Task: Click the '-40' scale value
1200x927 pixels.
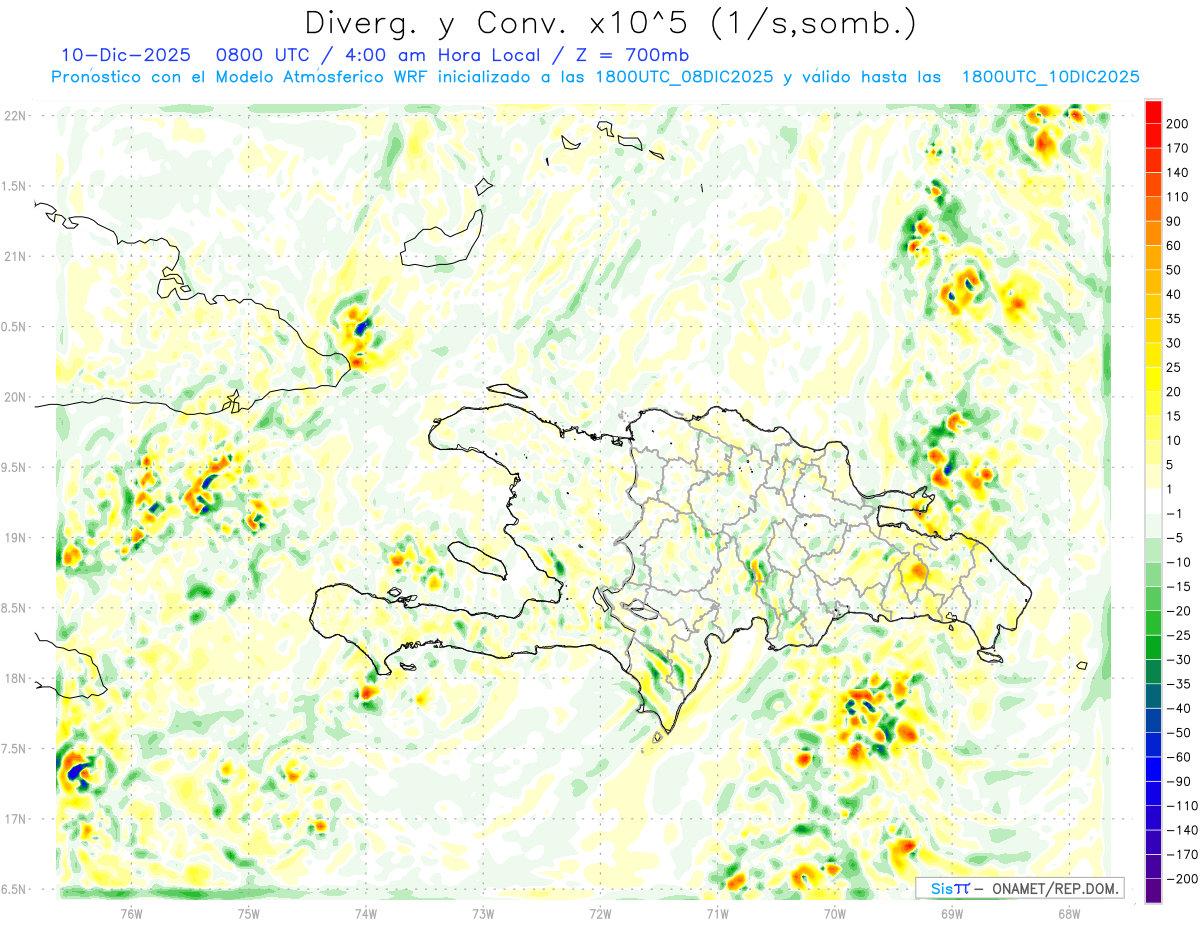Action: 1178,708
